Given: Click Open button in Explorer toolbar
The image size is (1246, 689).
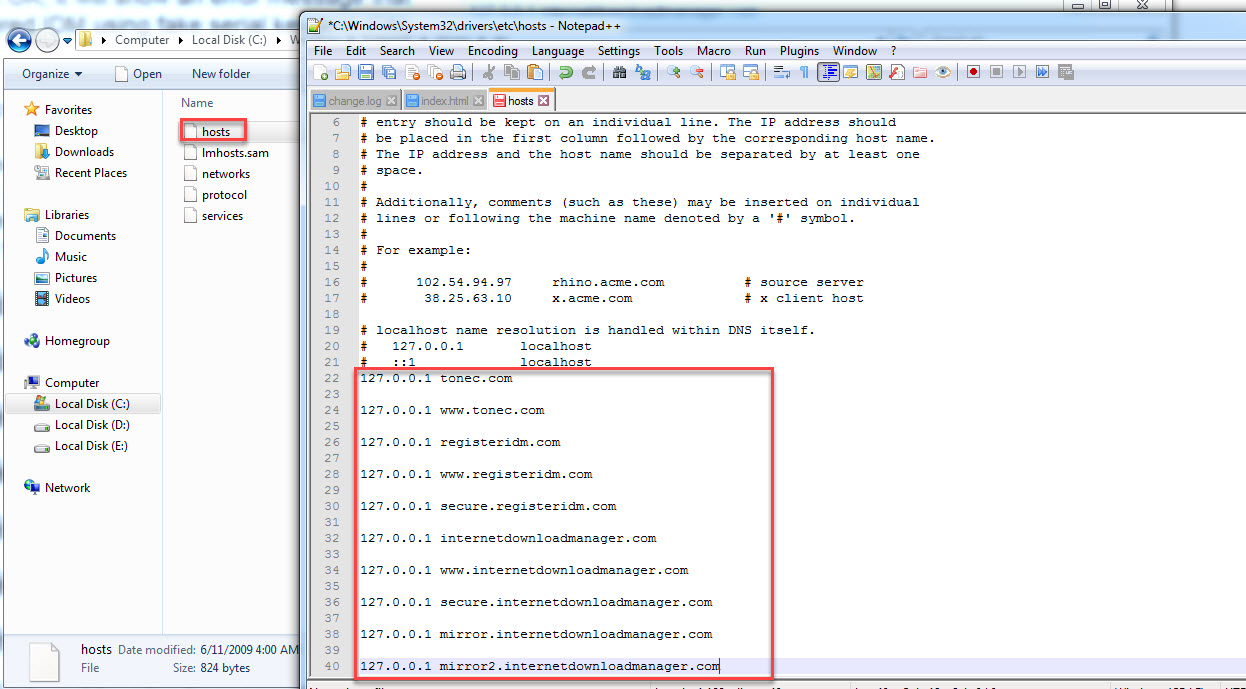Looking at the screenshot, I should click(138, 74).
